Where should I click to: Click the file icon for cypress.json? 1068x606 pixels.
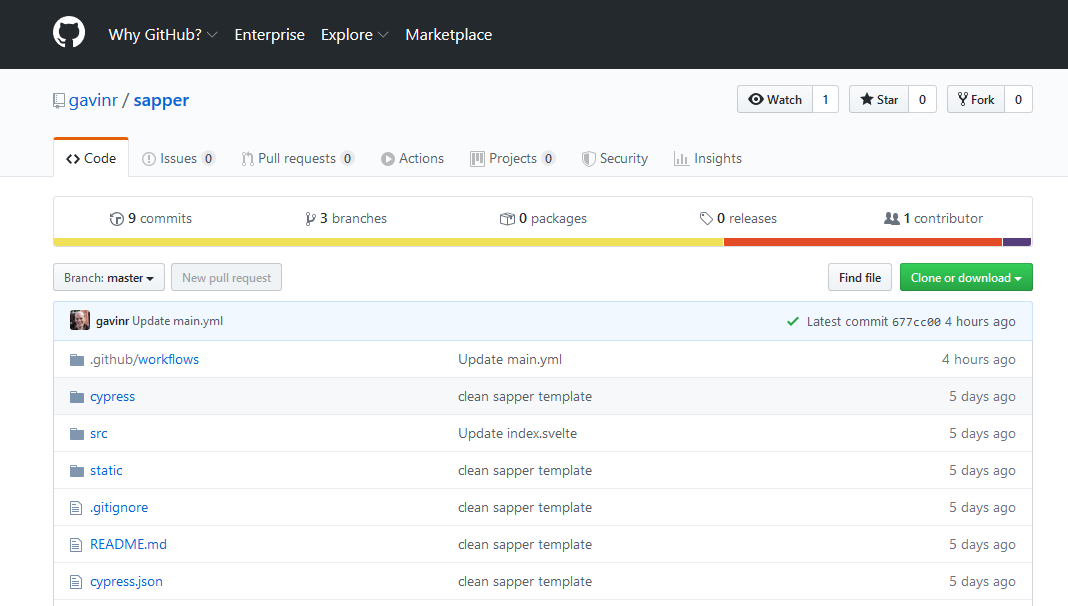[x=76, y=581]
